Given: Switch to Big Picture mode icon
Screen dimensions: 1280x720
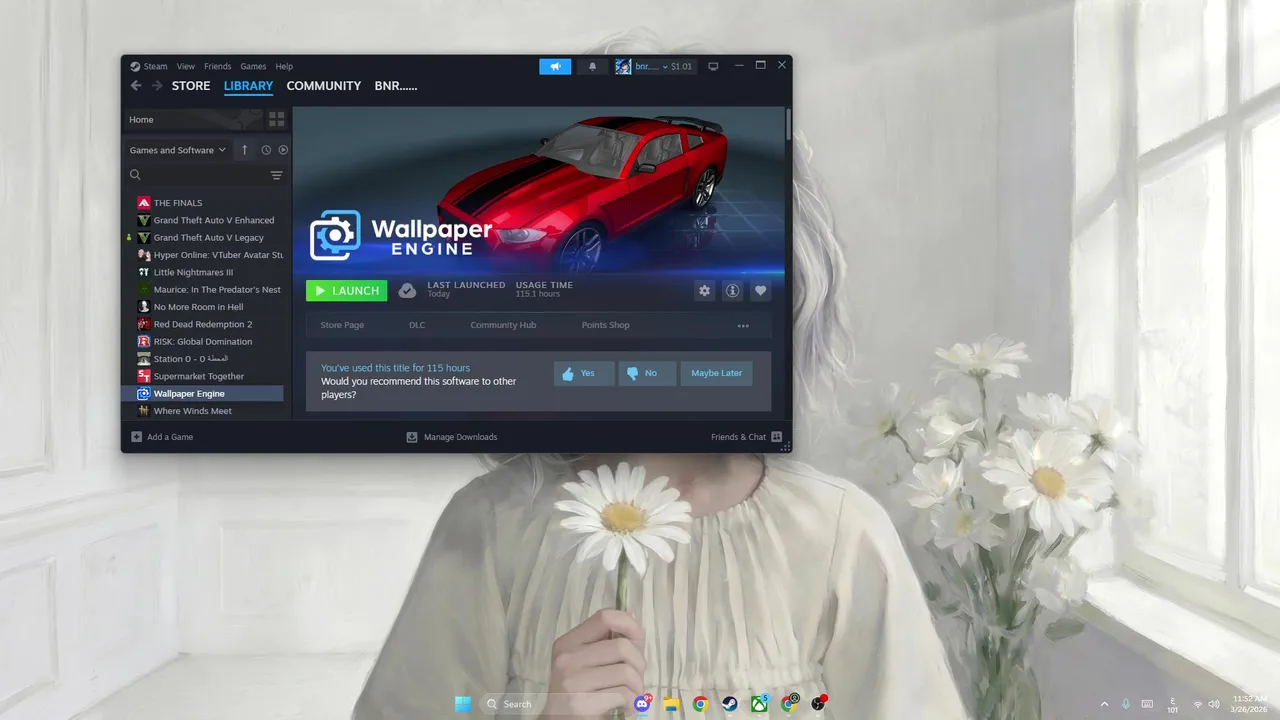Looking at the screenshot, I should [713, 66].
